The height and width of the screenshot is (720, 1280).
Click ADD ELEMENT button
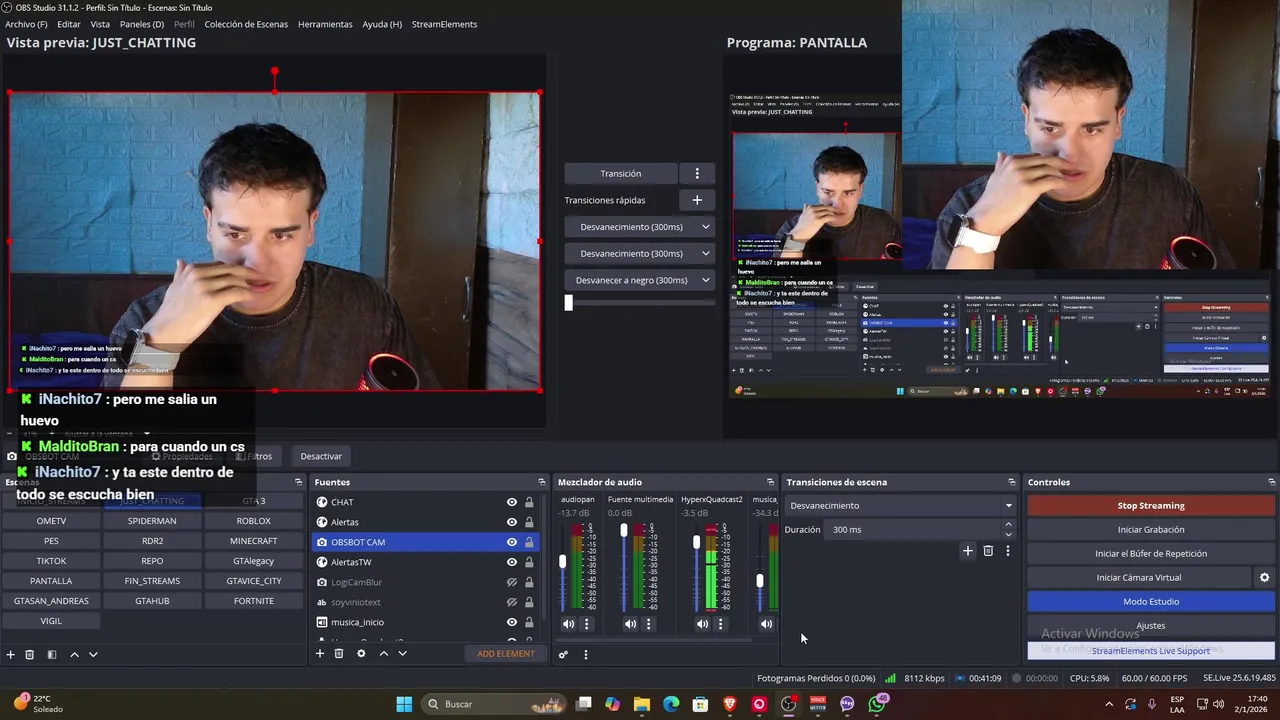506,654
